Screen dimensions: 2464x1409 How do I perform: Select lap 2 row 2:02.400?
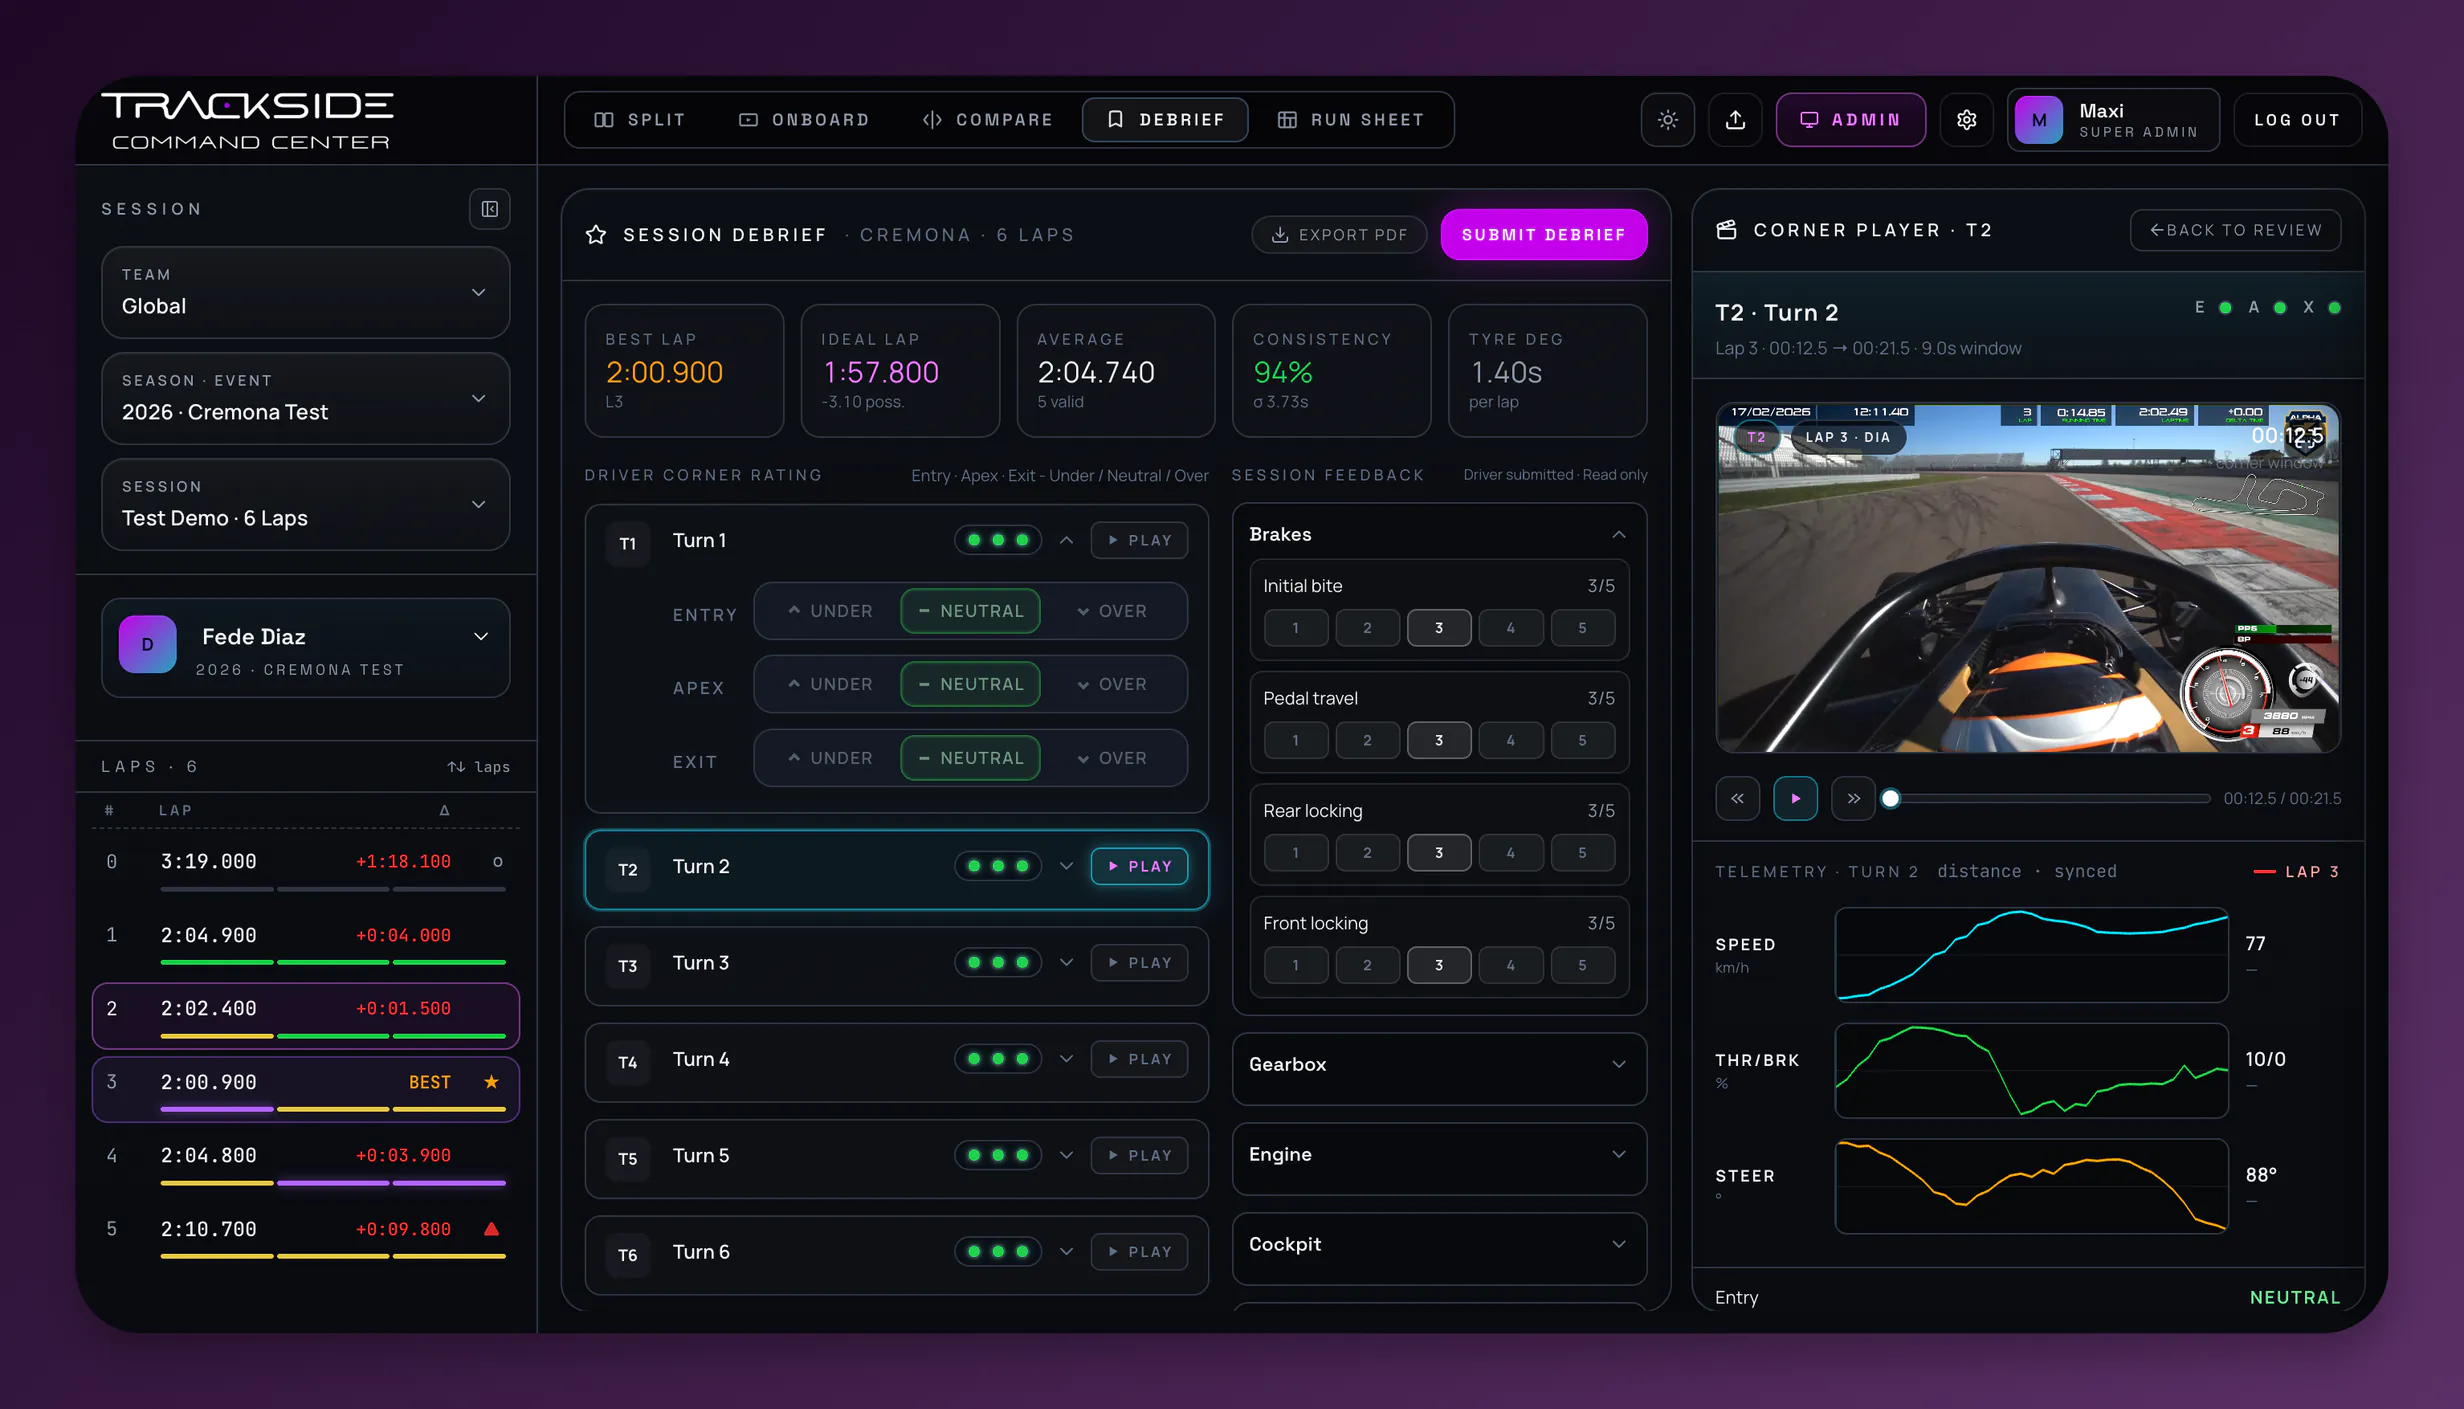click(x=305, y=1016)
